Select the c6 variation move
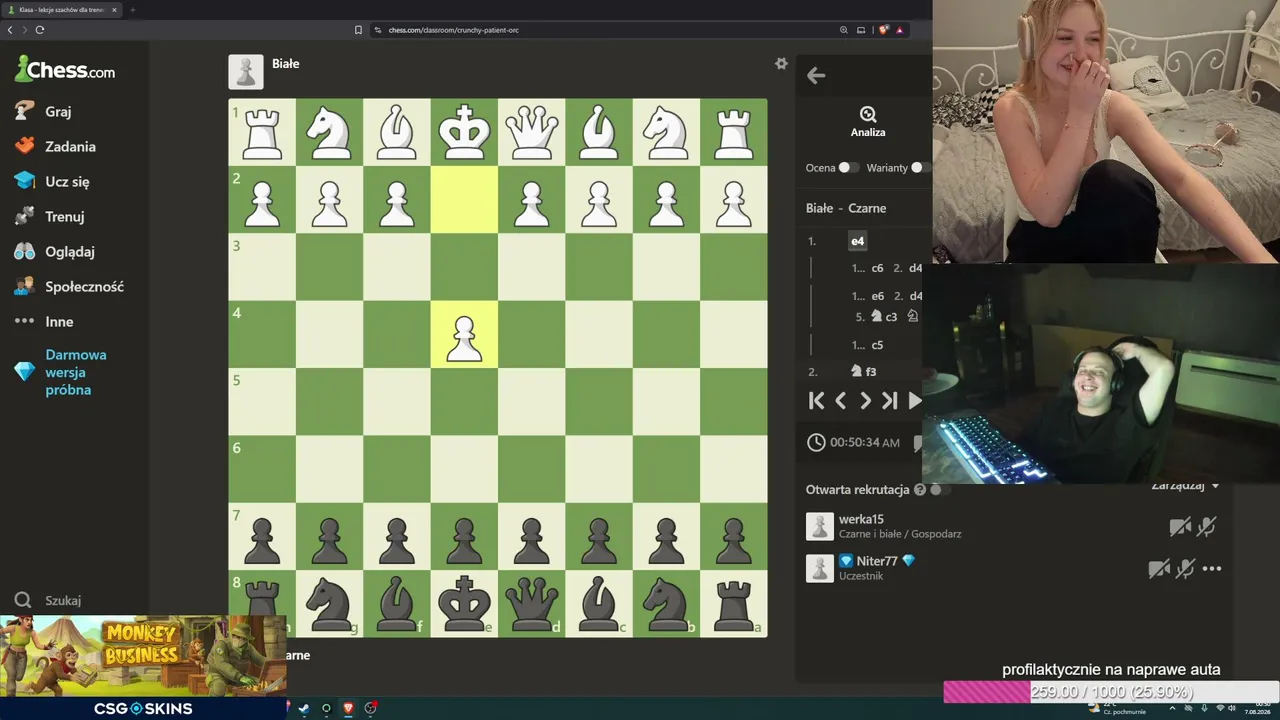This screenshot has height=720, width=1280. click(x=877, y=268)
